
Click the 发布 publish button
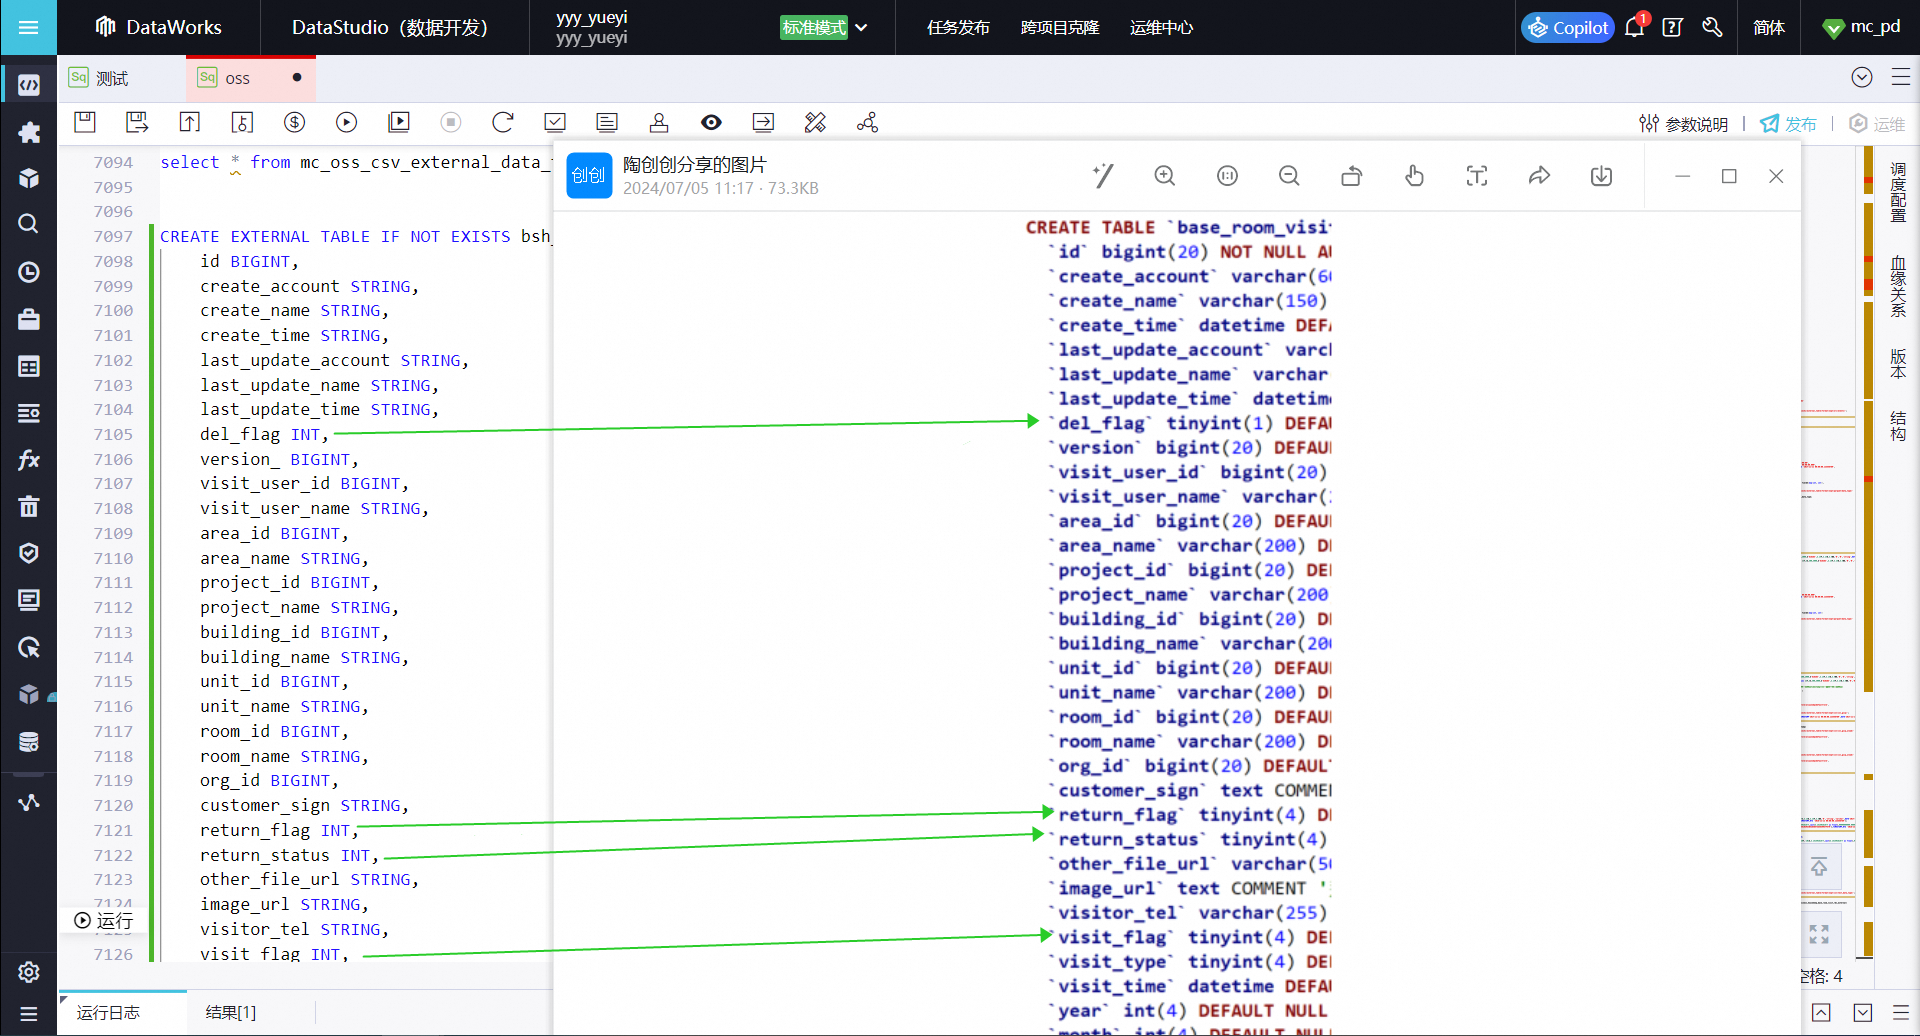(x=1788, y=124)
